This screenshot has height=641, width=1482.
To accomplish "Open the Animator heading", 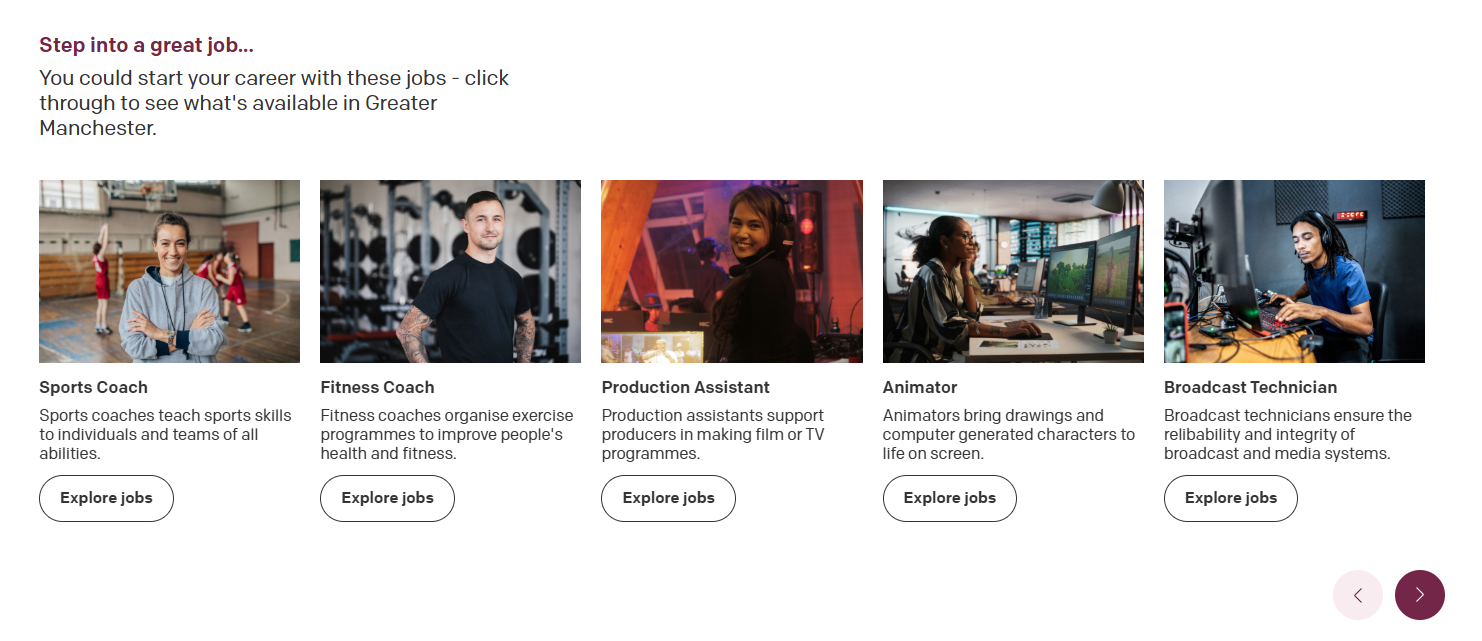I will click(919, 387).
